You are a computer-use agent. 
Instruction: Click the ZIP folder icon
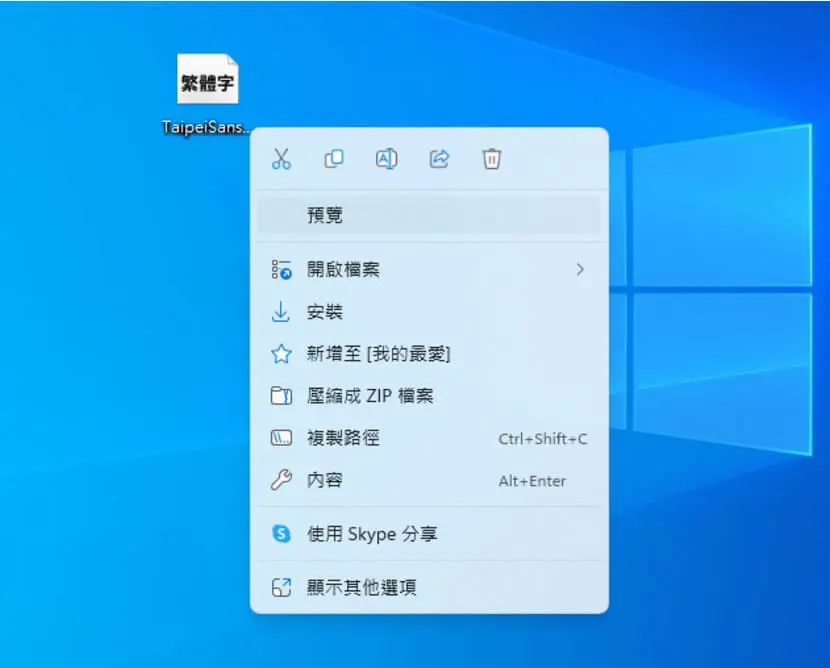[x=281, y=396]
